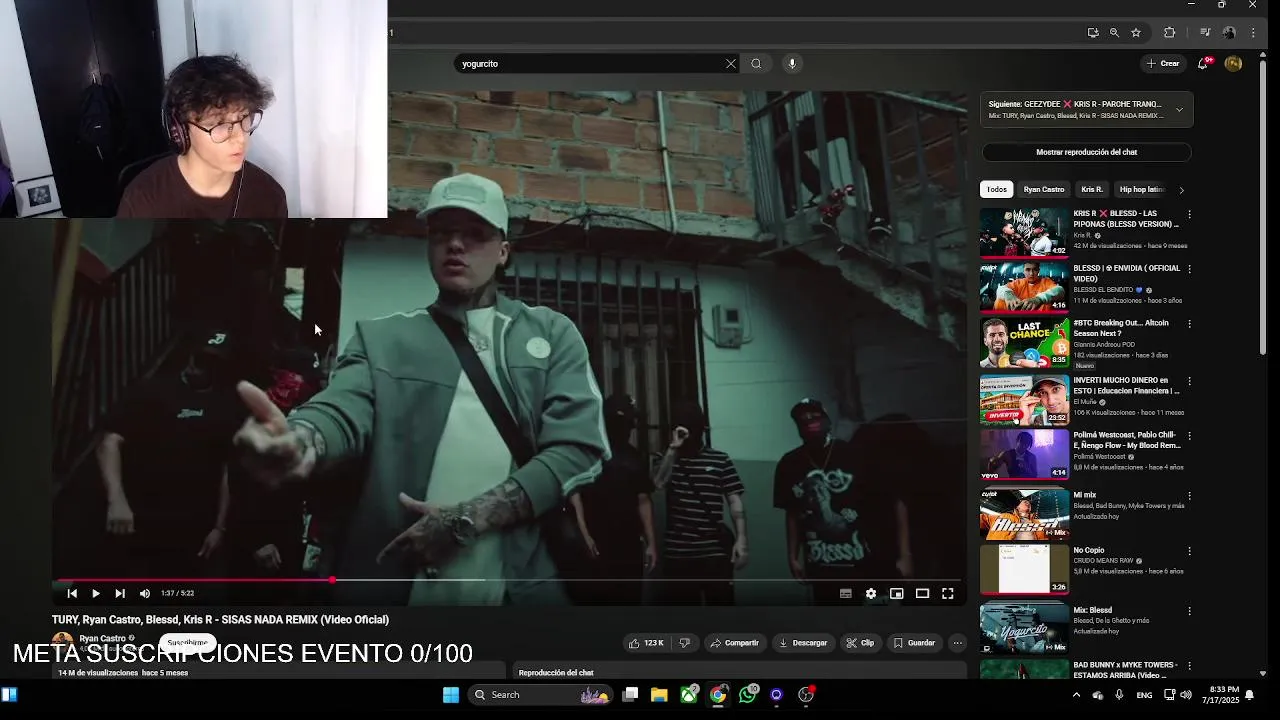1280x720 pixels.
Task: Install app icon in Chrome address bar
Action: 1093,33
